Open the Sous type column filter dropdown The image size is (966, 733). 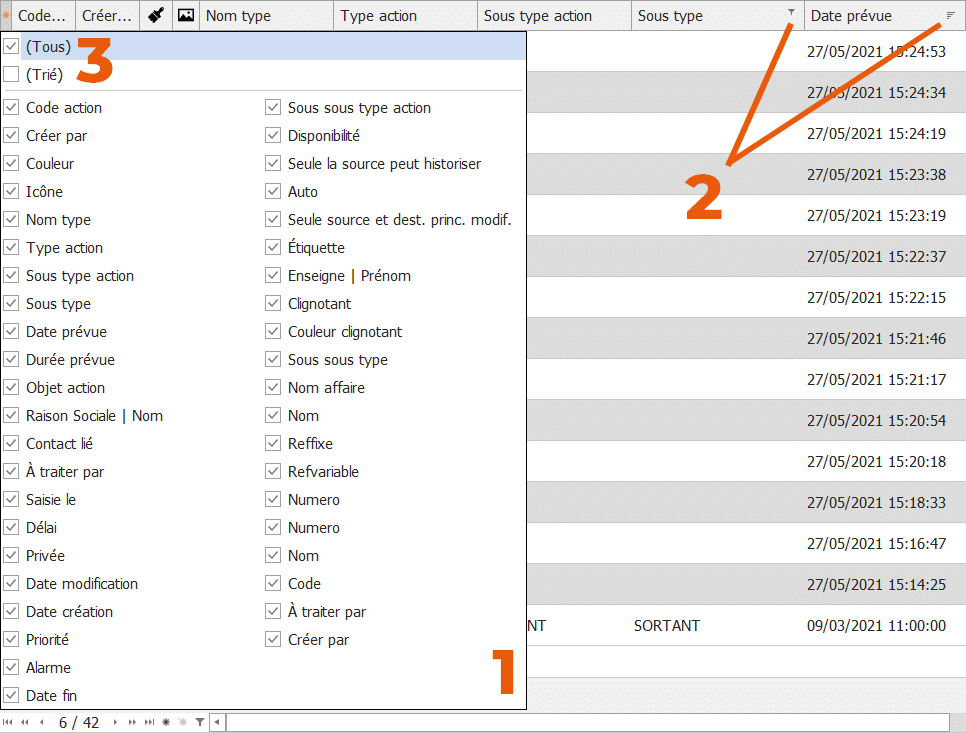[791, 13]
